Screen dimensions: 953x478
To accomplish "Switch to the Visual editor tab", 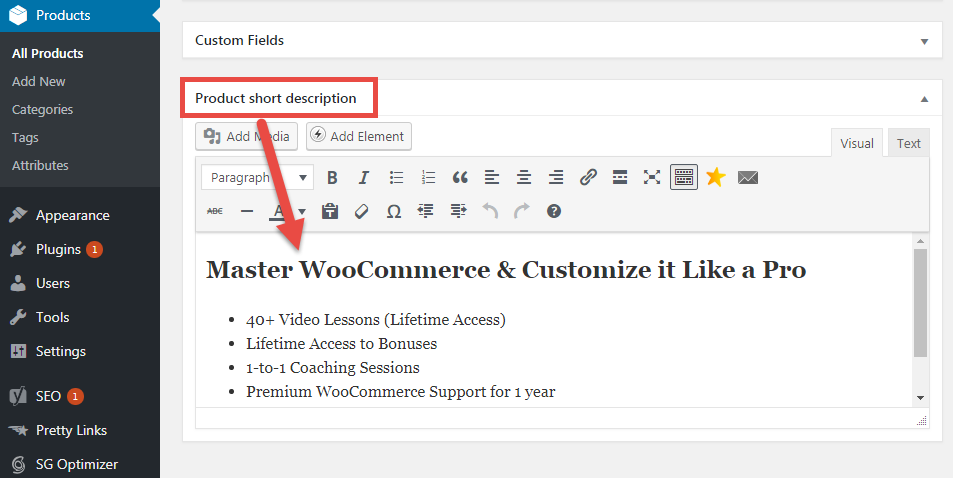I will coord(856,144).
